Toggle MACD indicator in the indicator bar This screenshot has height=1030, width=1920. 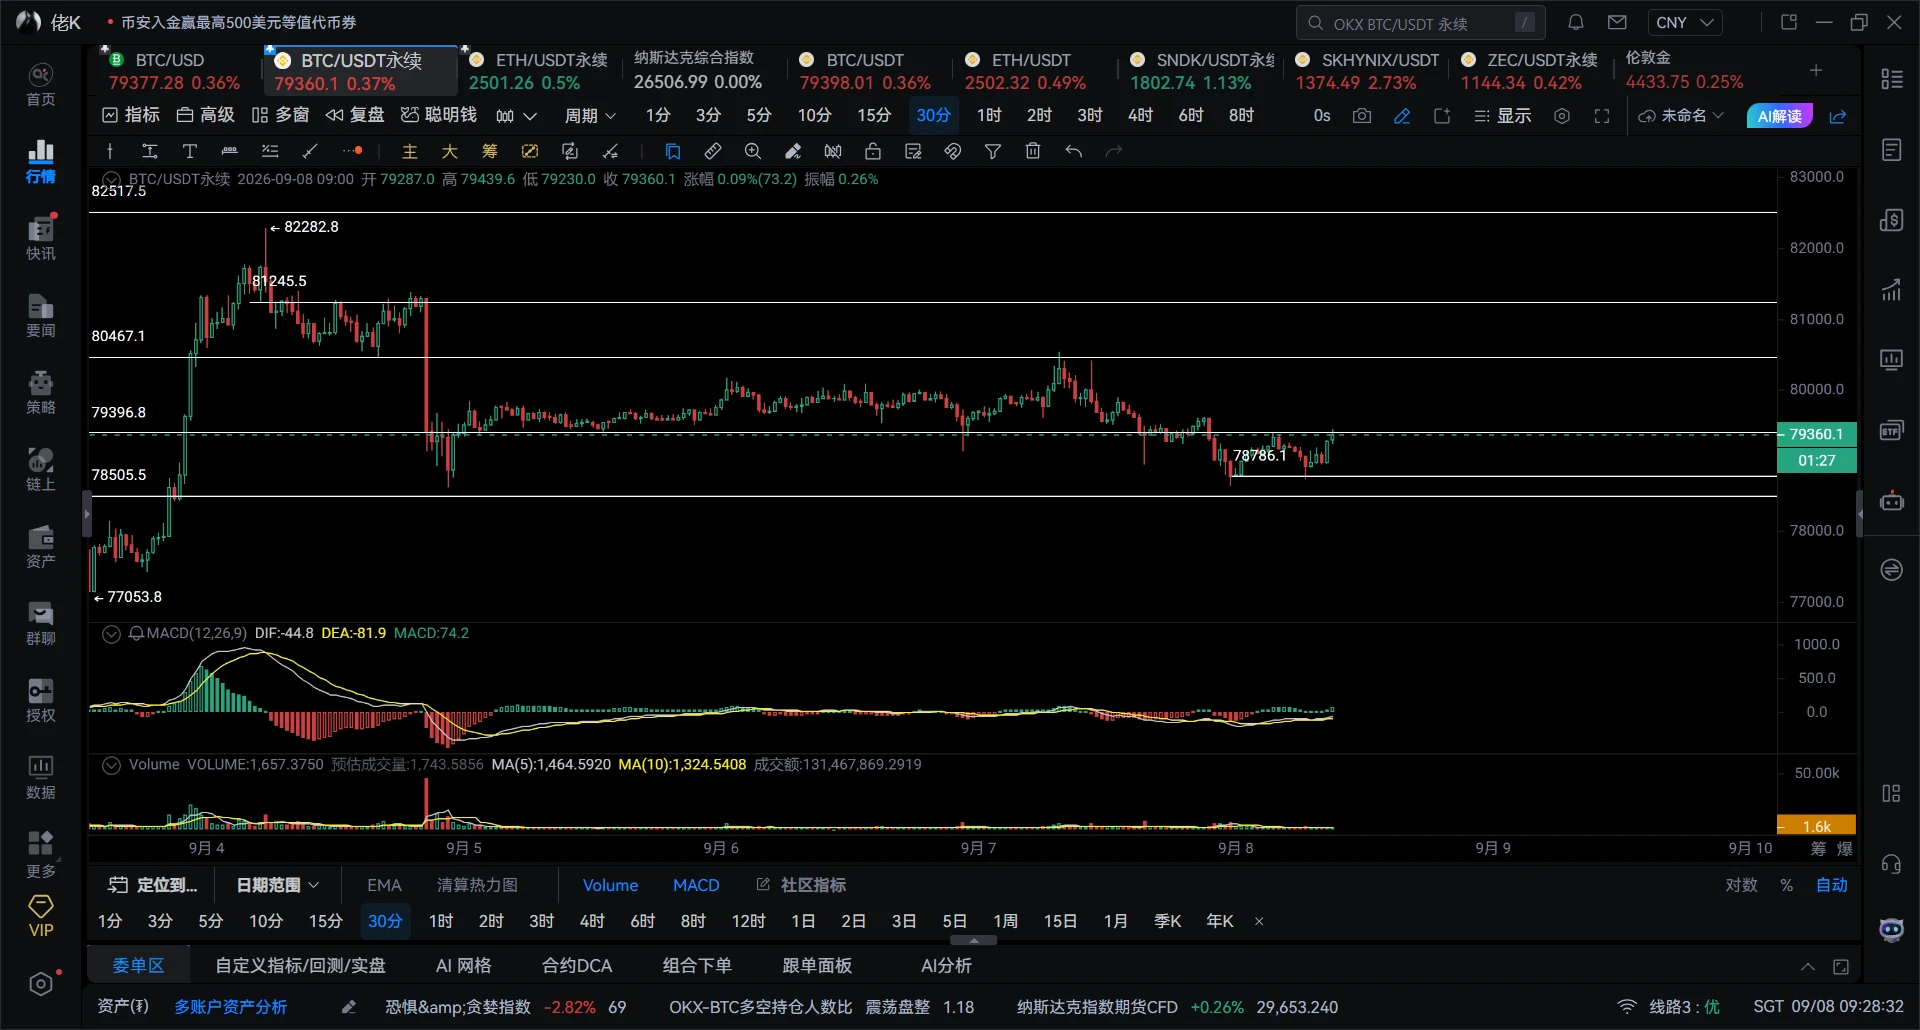pyautogui.click(x=696, y=885)
